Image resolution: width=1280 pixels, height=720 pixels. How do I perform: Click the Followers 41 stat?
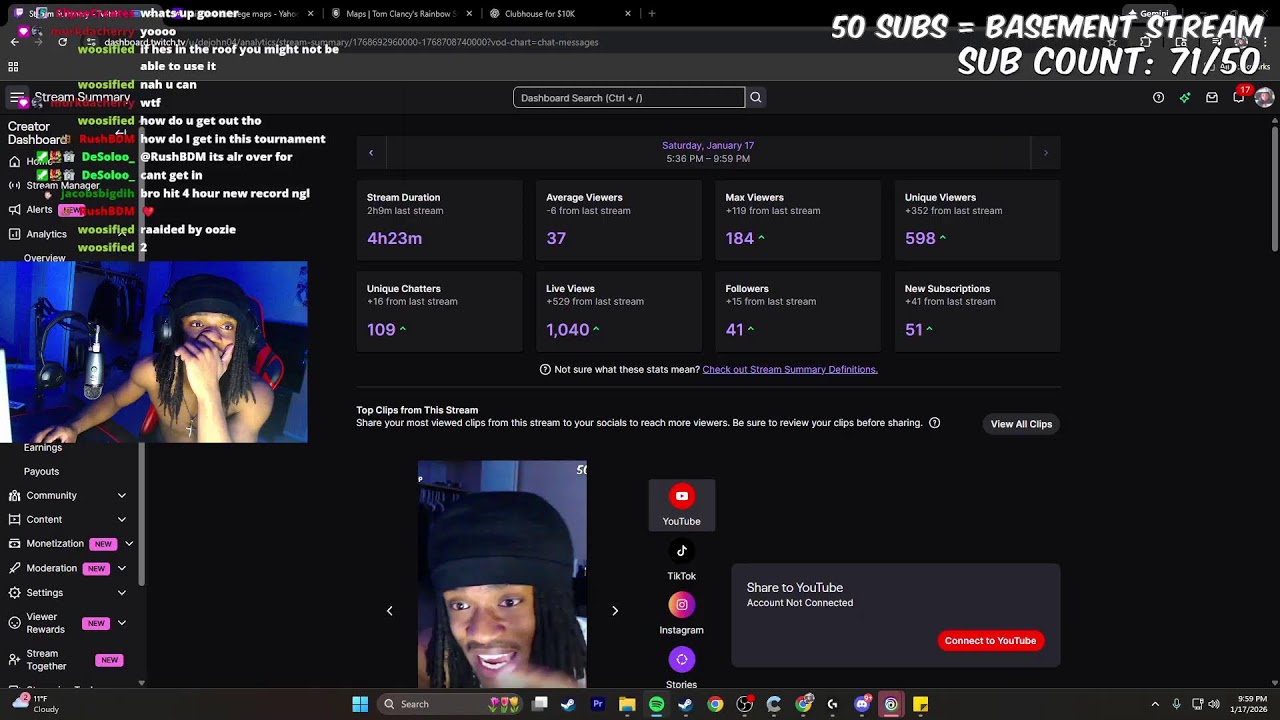[798, 311]
